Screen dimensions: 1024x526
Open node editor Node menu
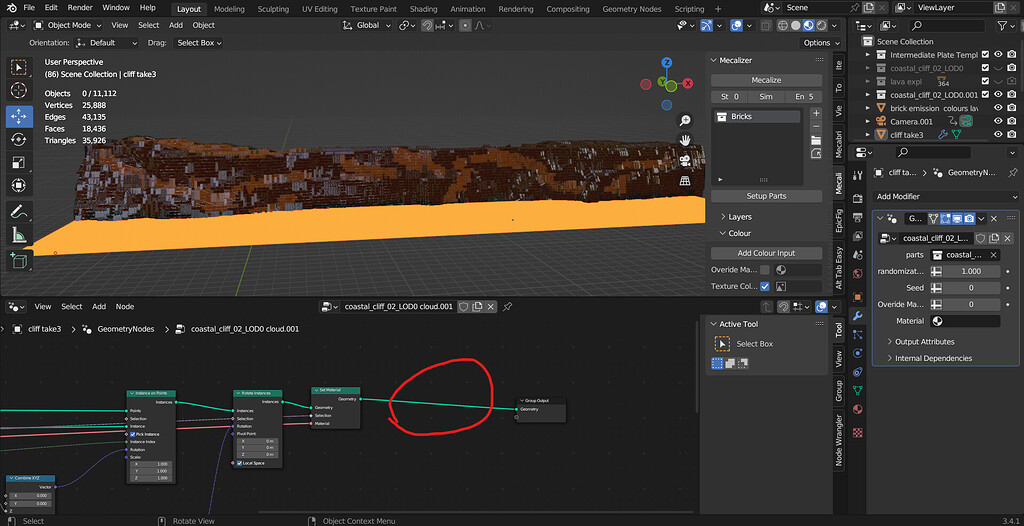(x=125, y=306)
